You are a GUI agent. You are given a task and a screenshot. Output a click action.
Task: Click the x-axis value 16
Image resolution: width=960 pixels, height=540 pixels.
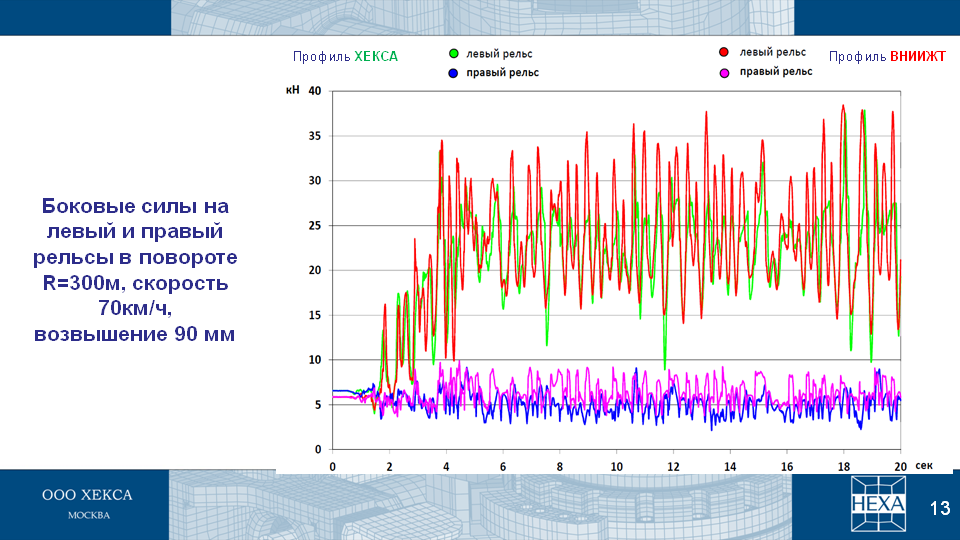click(787, 467)
